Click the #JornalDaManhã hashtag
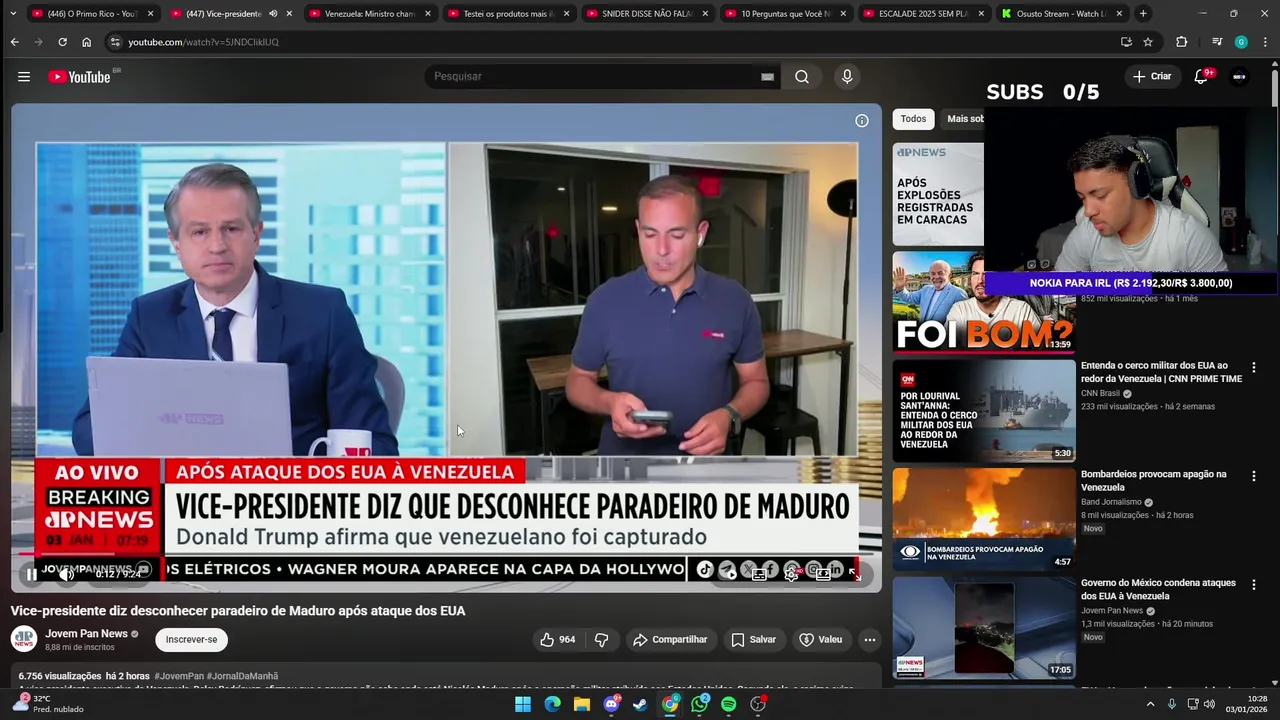This screenshot has height=720, width=1280. [242, 677]
